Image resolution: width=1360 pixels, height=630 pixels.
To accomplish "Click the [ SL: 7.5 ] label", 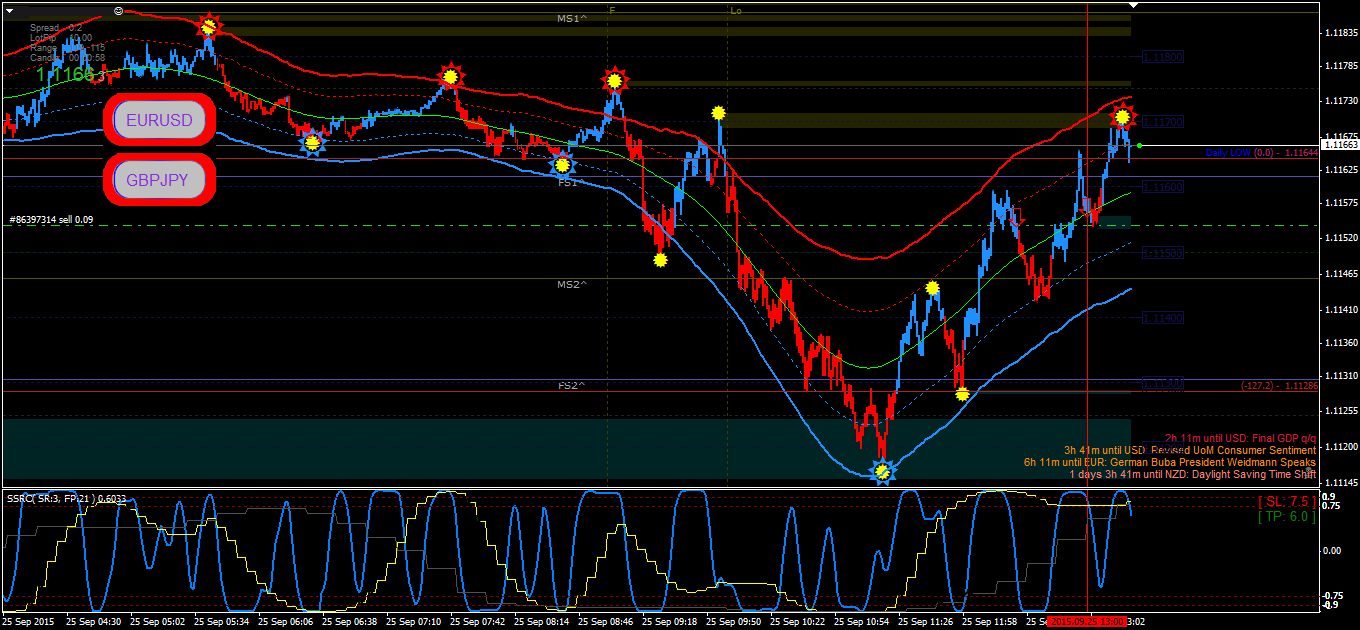I will point(1286,502).
